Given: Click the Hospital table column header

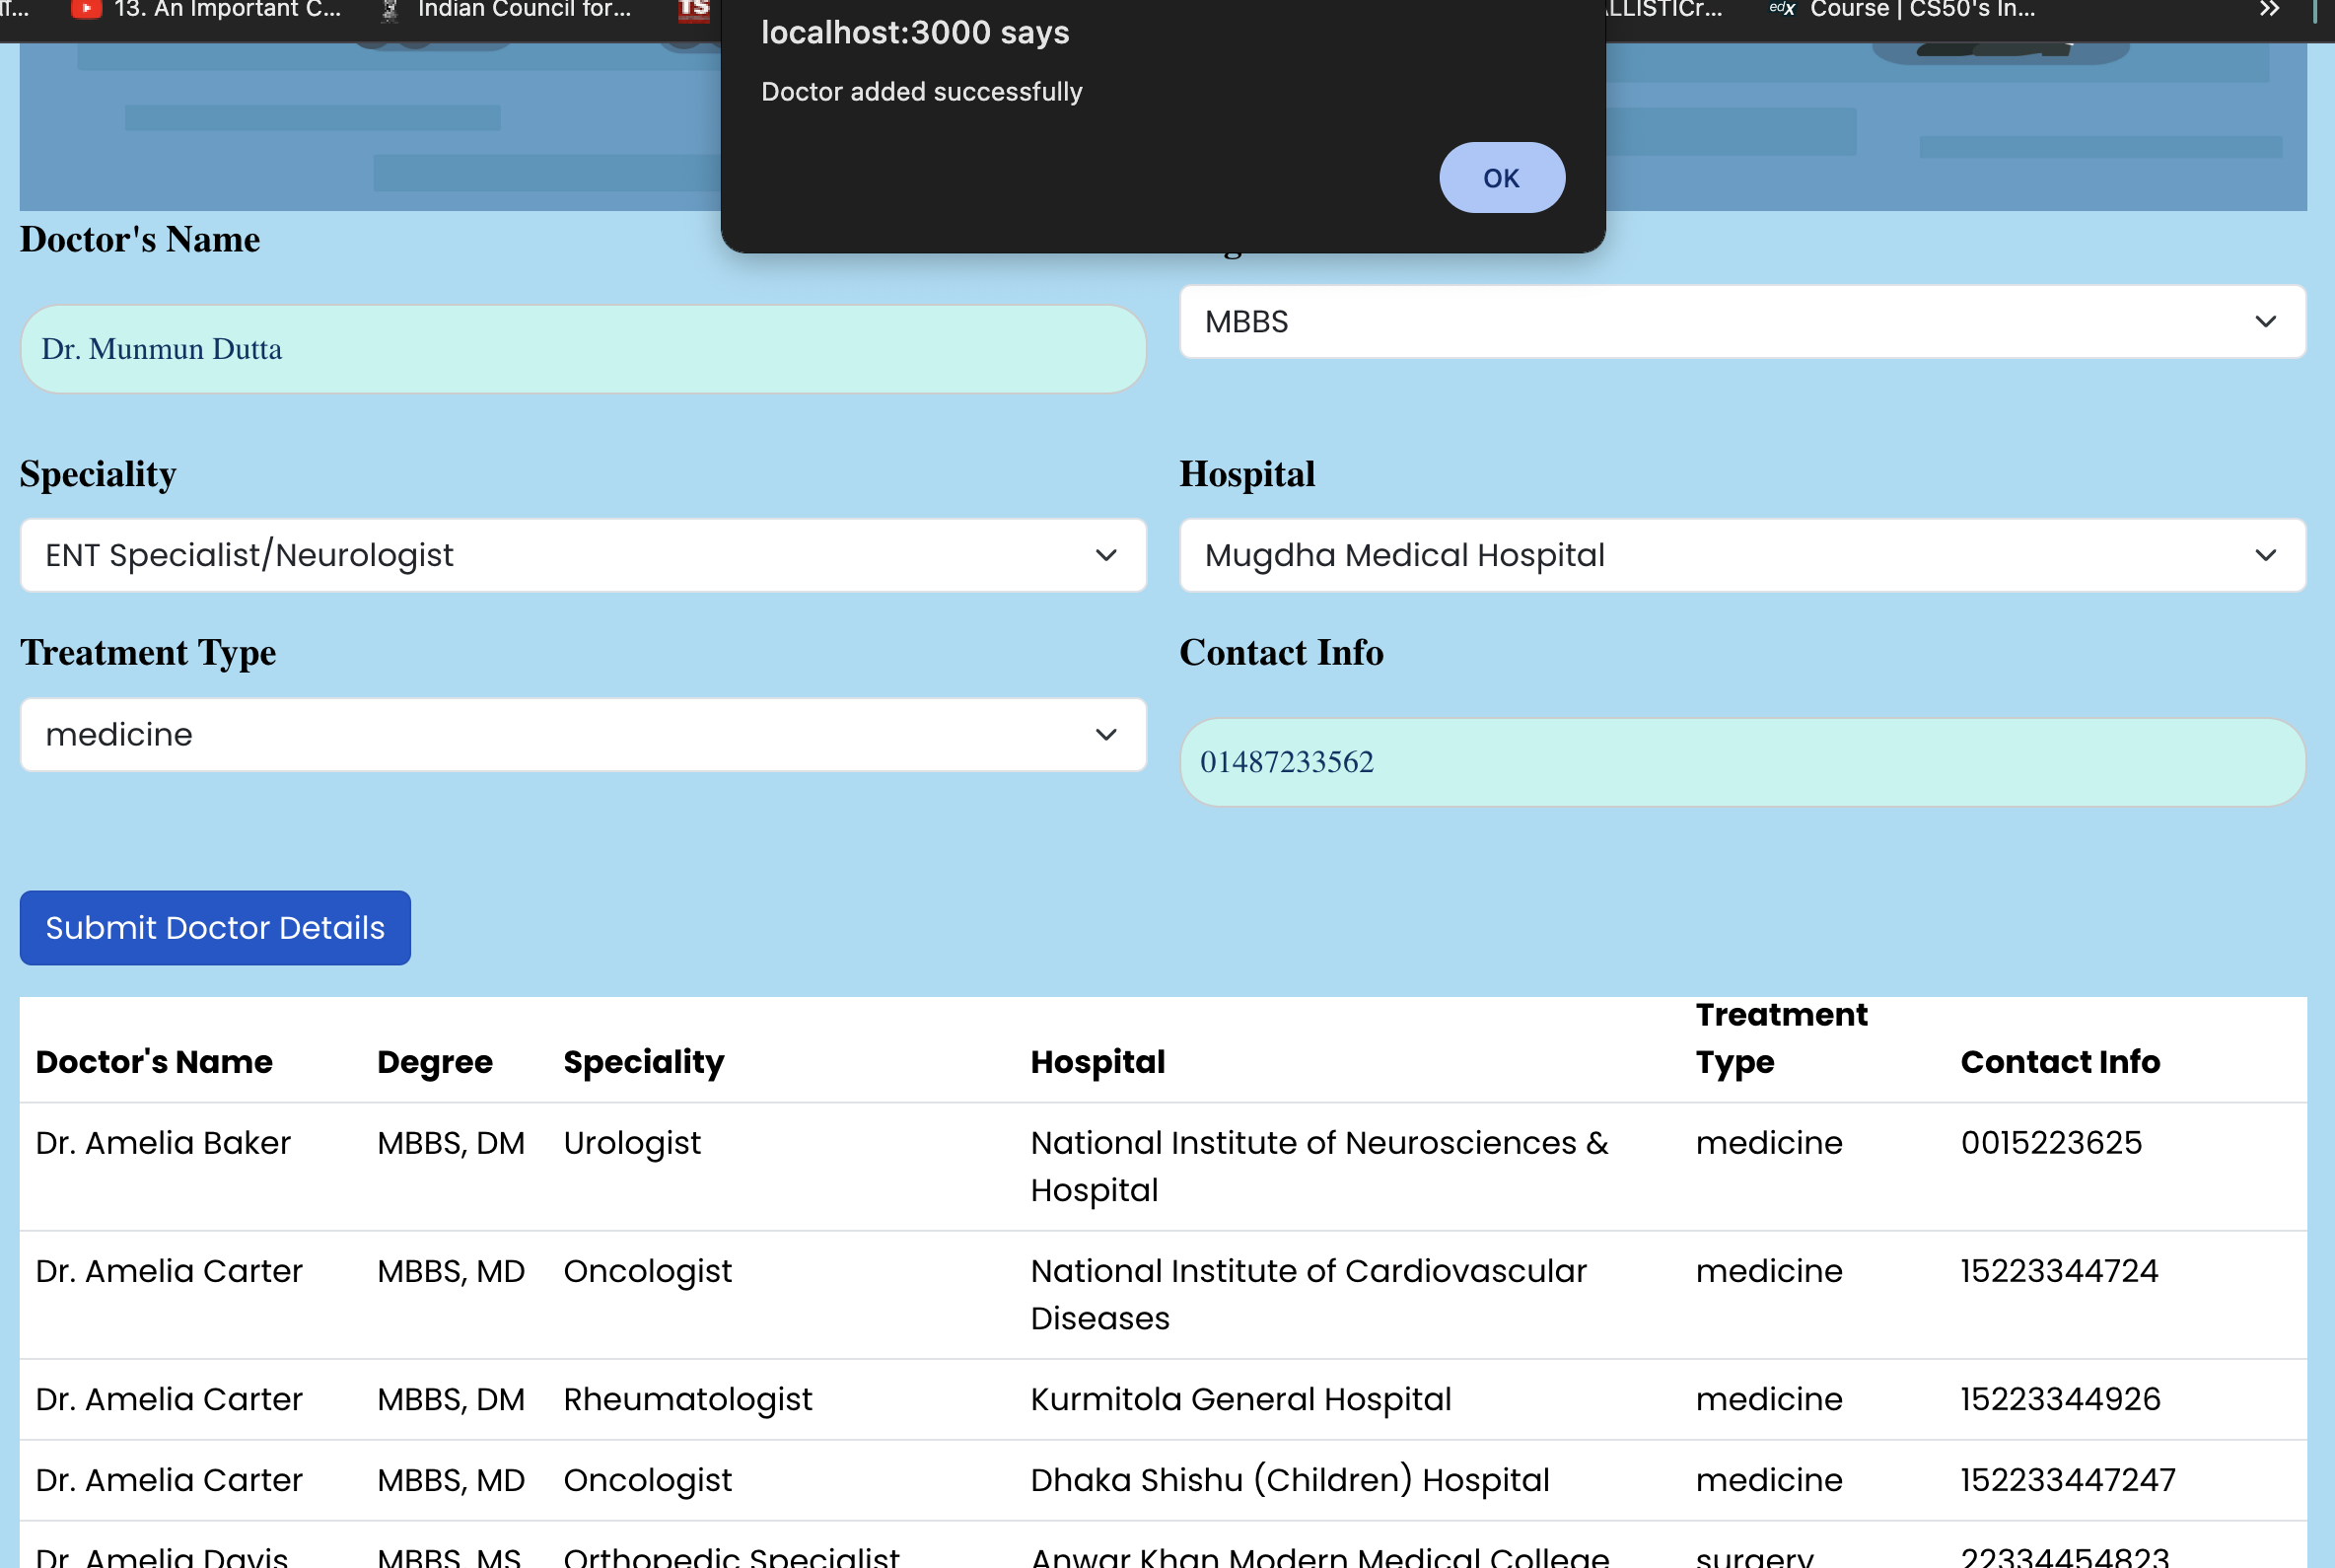Looking at the screenshot, I should pyautogui.click(x=1097, y=1062).
